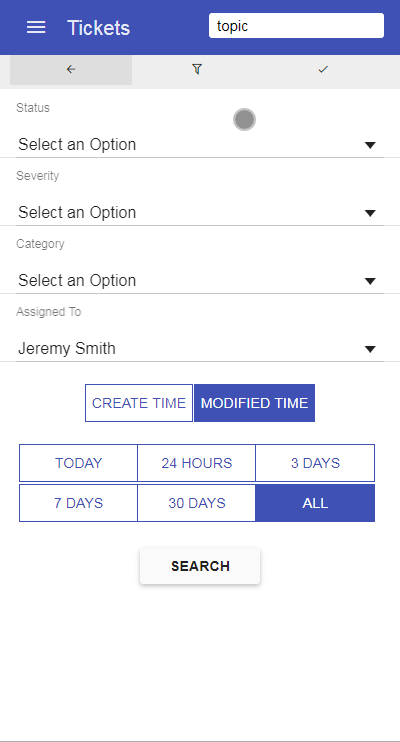The width and height of the screenshot is (400, 742).
Task: Select the Modified Time toggle
Action: 255,403
